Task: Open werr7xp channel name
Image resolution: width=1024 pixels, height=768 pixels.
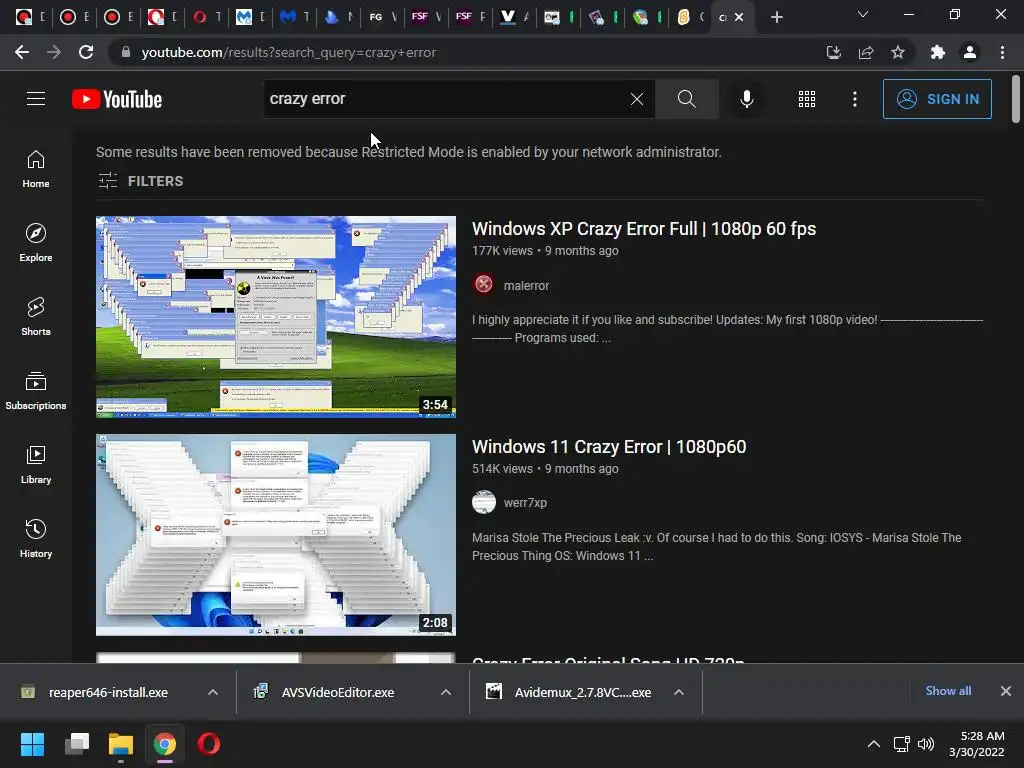Action: click(x=525, y=503)
